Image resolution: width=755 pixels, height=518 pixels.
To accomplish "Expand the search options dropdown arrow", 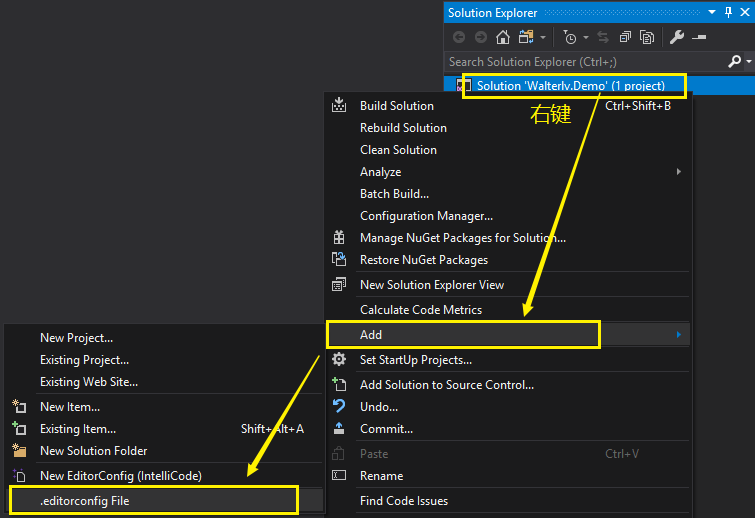I will (749, 62).
